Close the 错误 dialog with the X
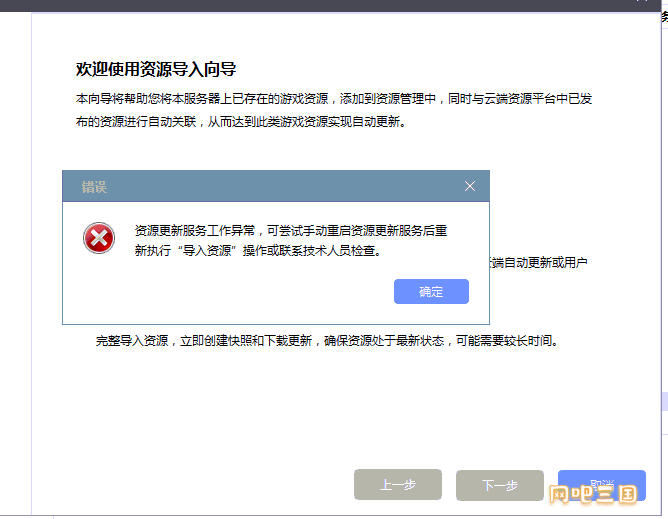Image resolution: width=668 pixels, height=519 pixels. (470, 186)
